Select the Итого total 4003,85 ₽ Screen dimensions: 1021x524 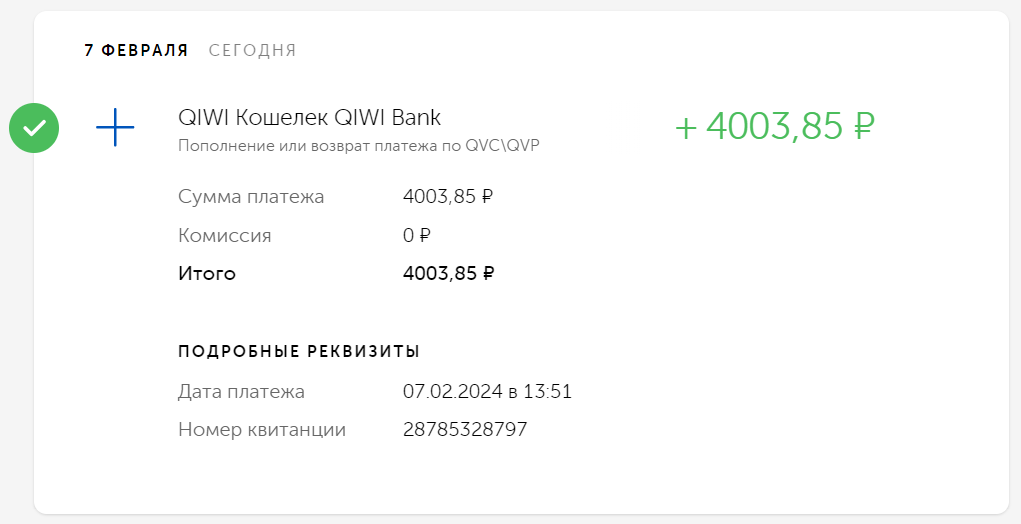[x=449, y=273]
